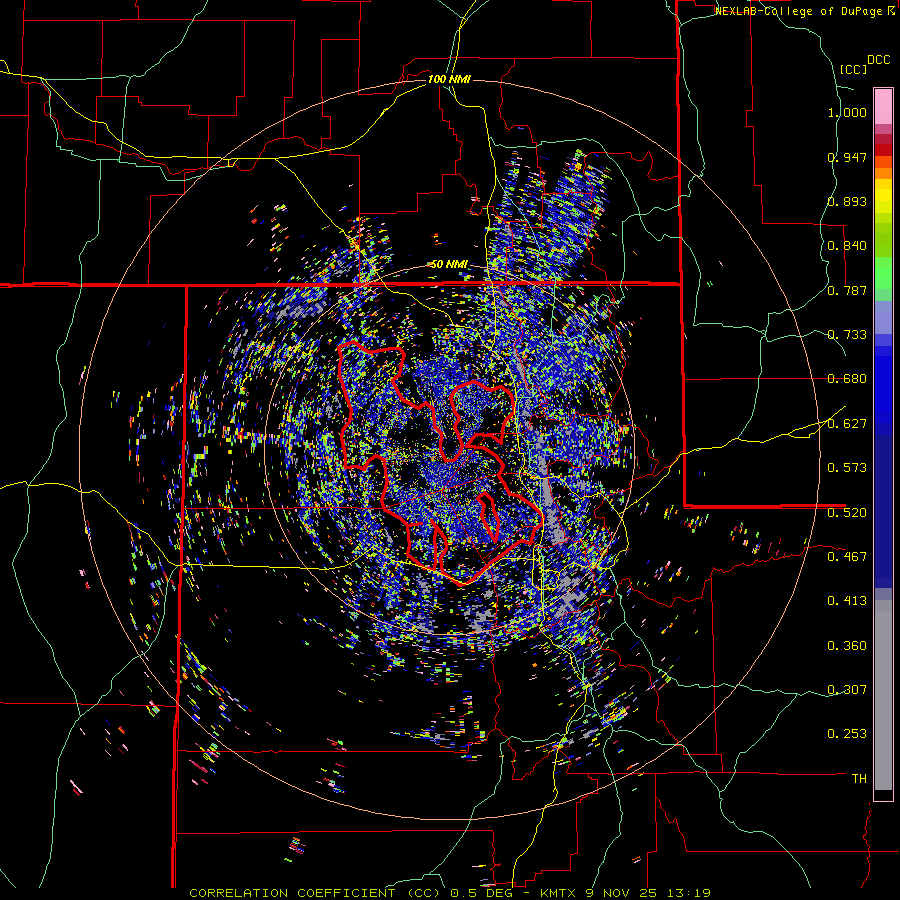This screenshot has width=900, height=900.
Task: Click the 0.627 scale value
Action: pos(847,424)
